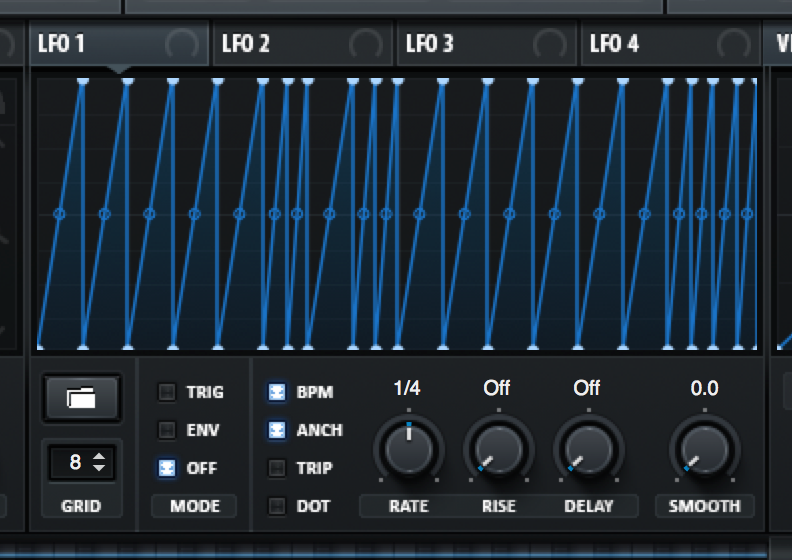This screenshot has height=560, width=792.
Task: Switch to the LFO 4 tab
Action: [x=671, y=44]
